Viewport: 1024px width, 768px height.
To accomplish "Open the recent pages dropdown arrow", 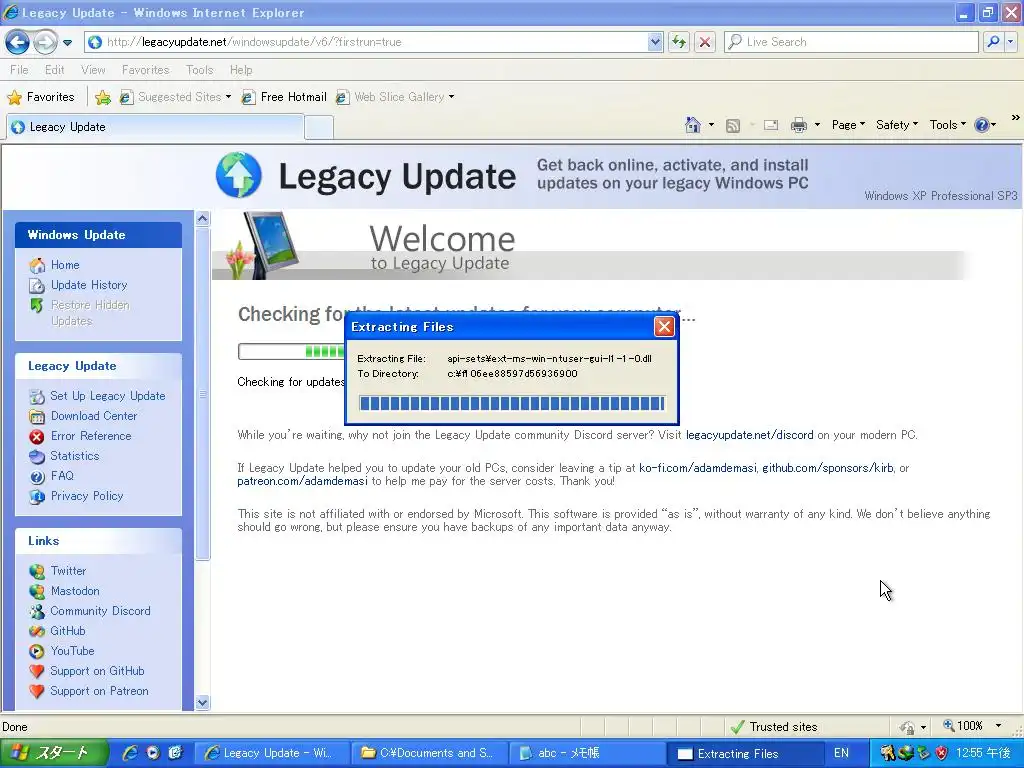I will pyautogui.click(x=67, y=43).
